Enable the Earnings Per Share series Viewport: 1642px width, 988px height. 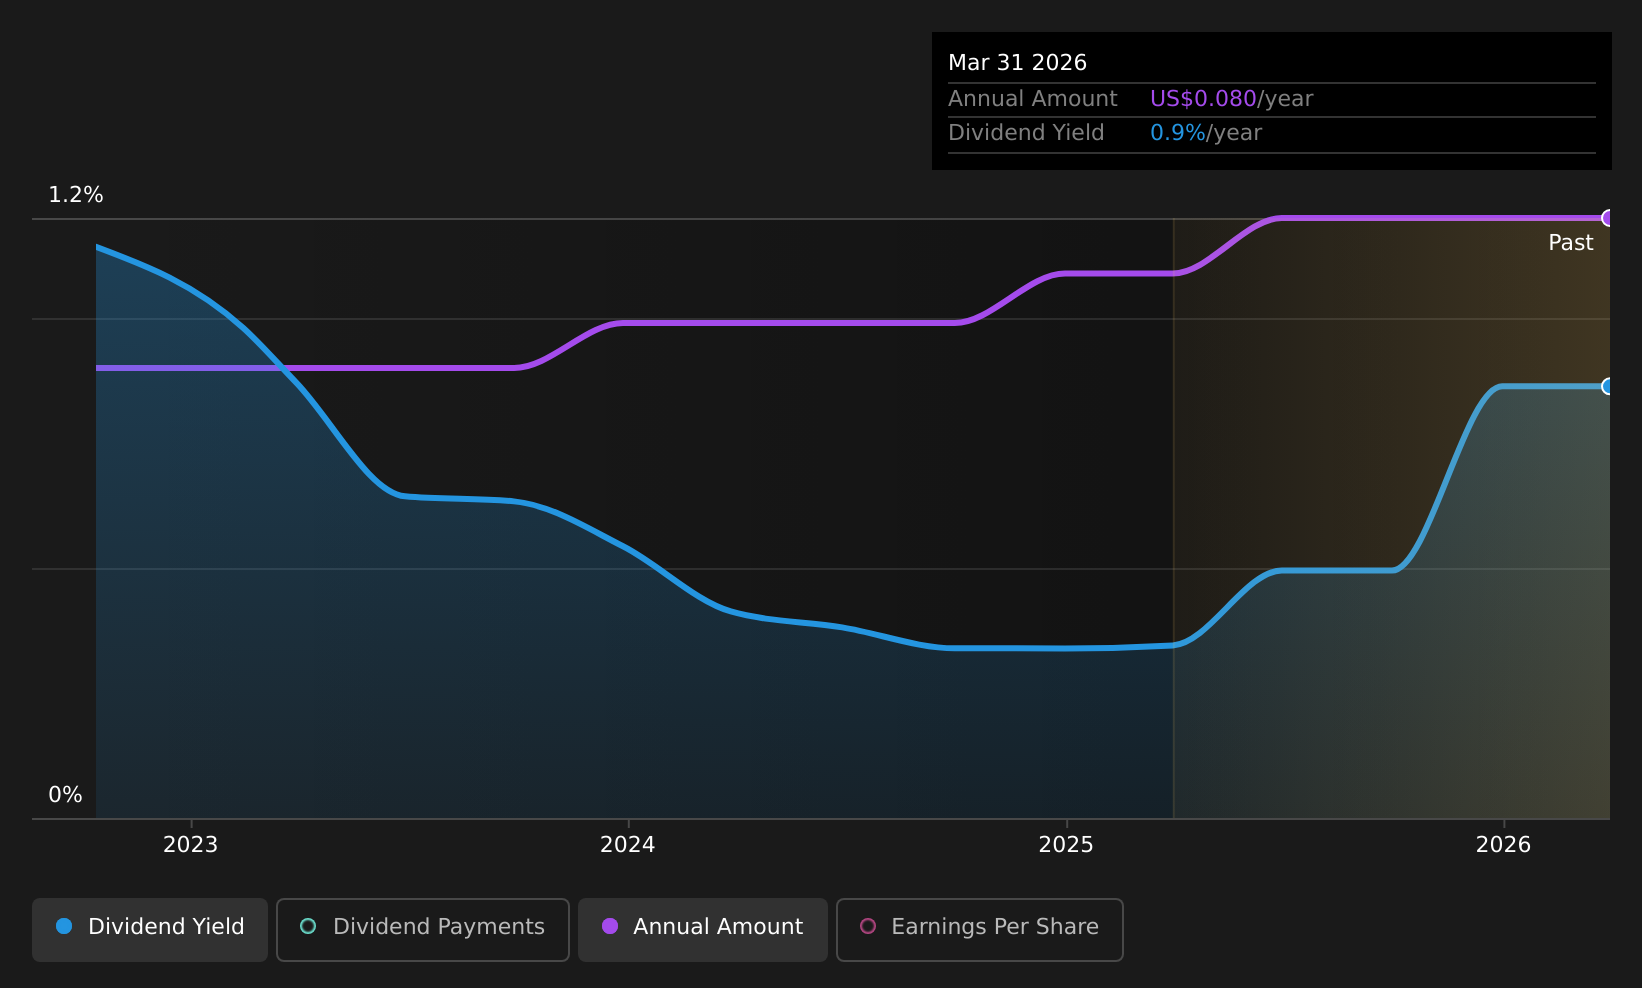pyautogui.click(x=980, y=929)
